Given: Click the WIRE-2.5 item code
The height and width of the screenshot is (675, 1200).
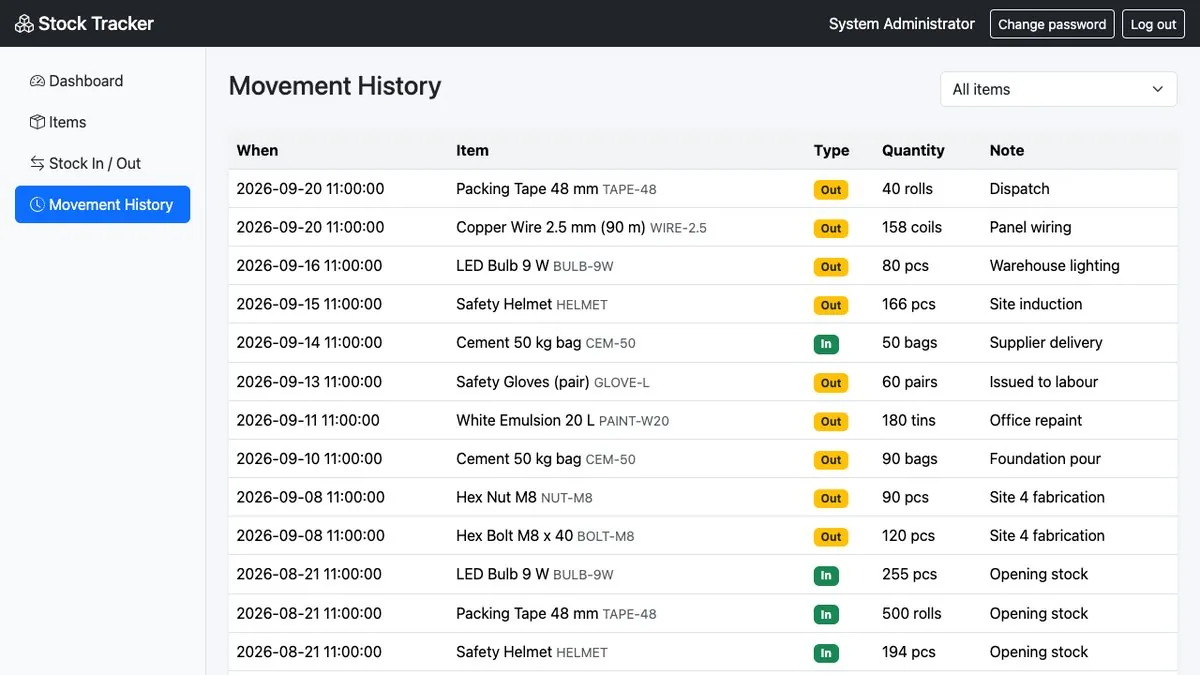Looking at the screenshot, I should pyautogui.click(x=678, y=228).
